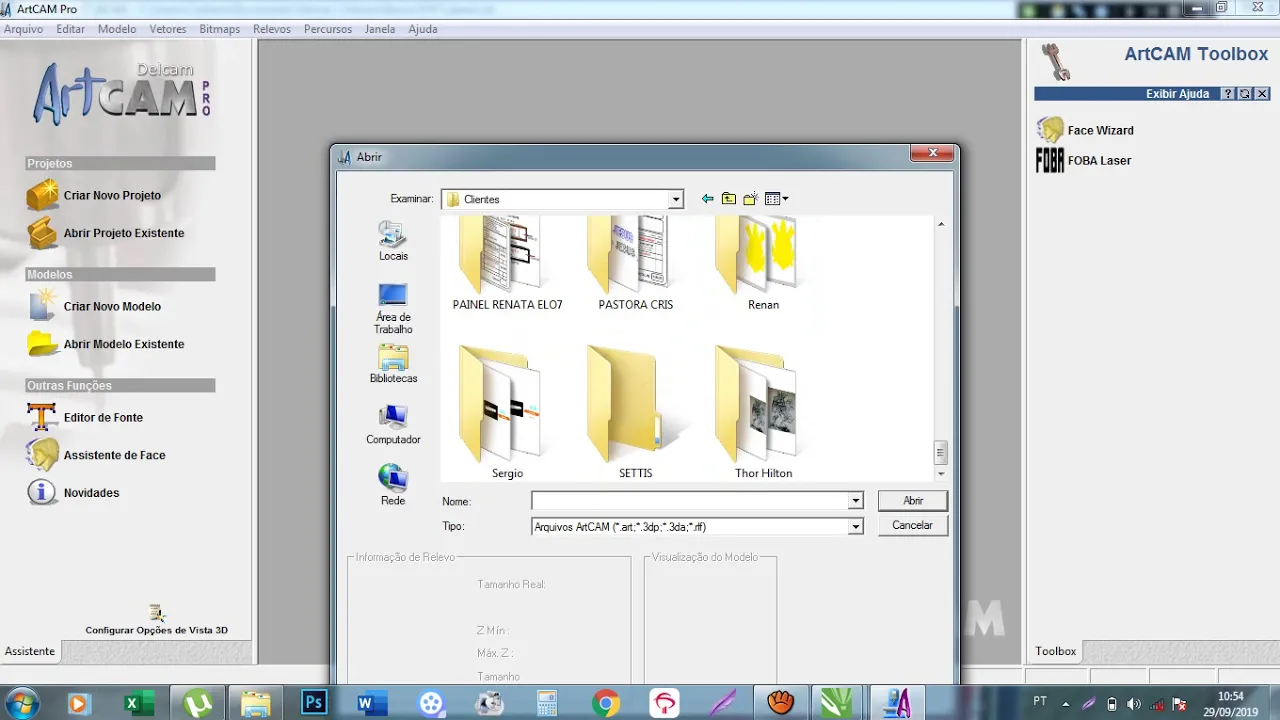Select the PAINEL RENATA ELO7 folder
Screen dimensions: 1280x720
tap(508, 262)
